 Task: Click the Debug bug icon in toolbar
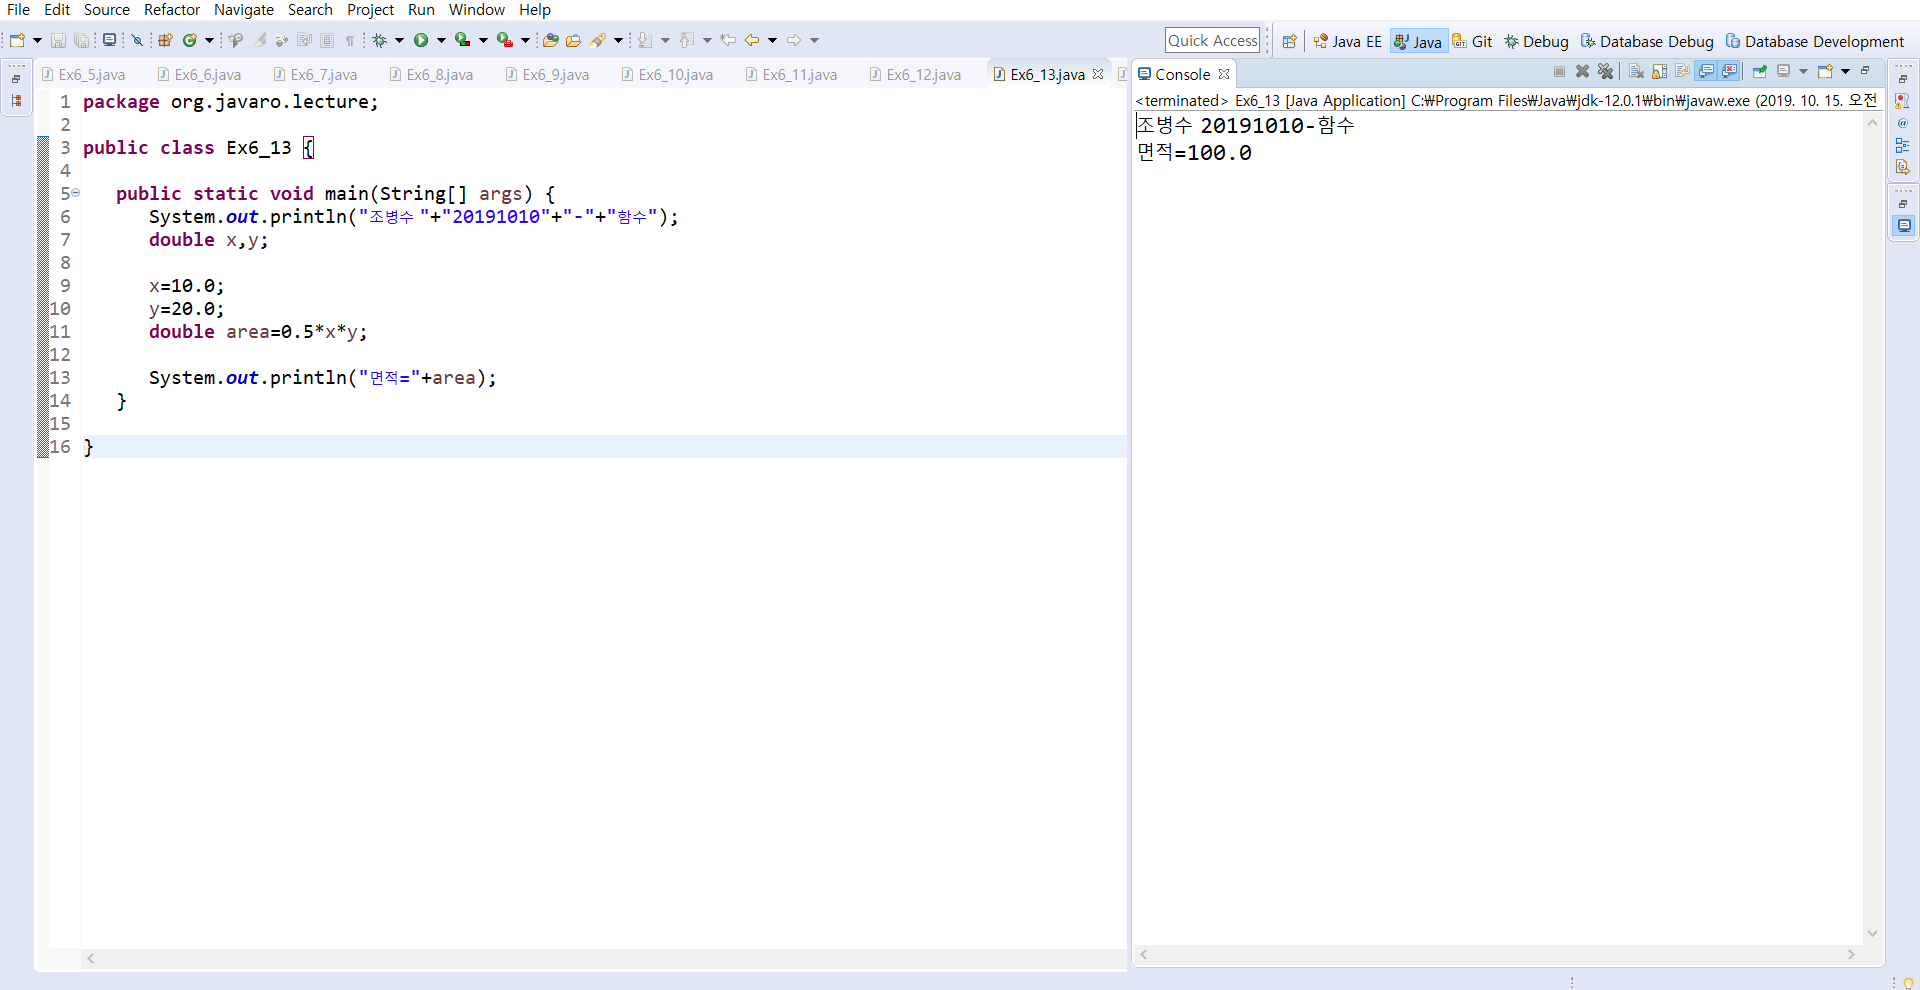coord(379,41)
